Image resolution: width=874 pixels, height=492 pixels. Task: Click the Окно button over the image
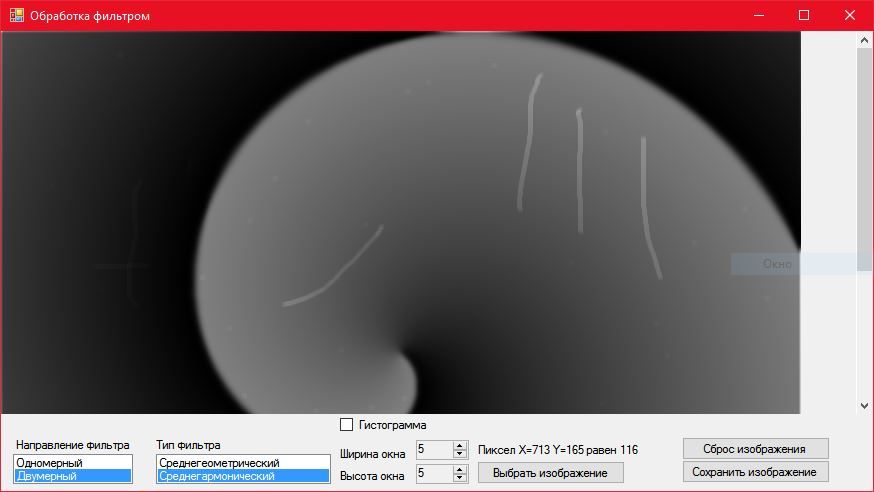[801, 264]
